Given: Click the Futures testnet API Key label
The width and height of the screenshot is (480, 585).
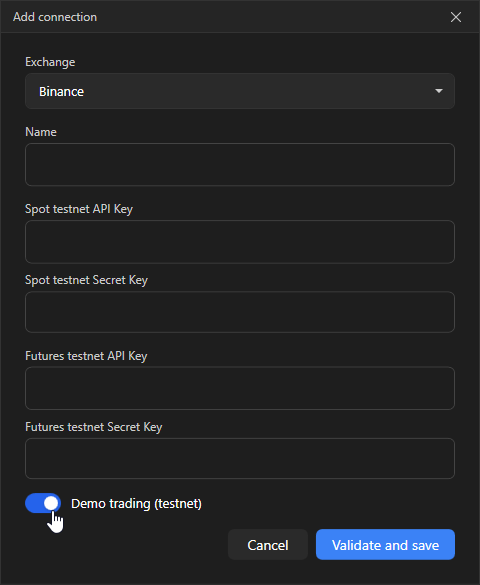Looking at the screenshot, I should 86,356.
